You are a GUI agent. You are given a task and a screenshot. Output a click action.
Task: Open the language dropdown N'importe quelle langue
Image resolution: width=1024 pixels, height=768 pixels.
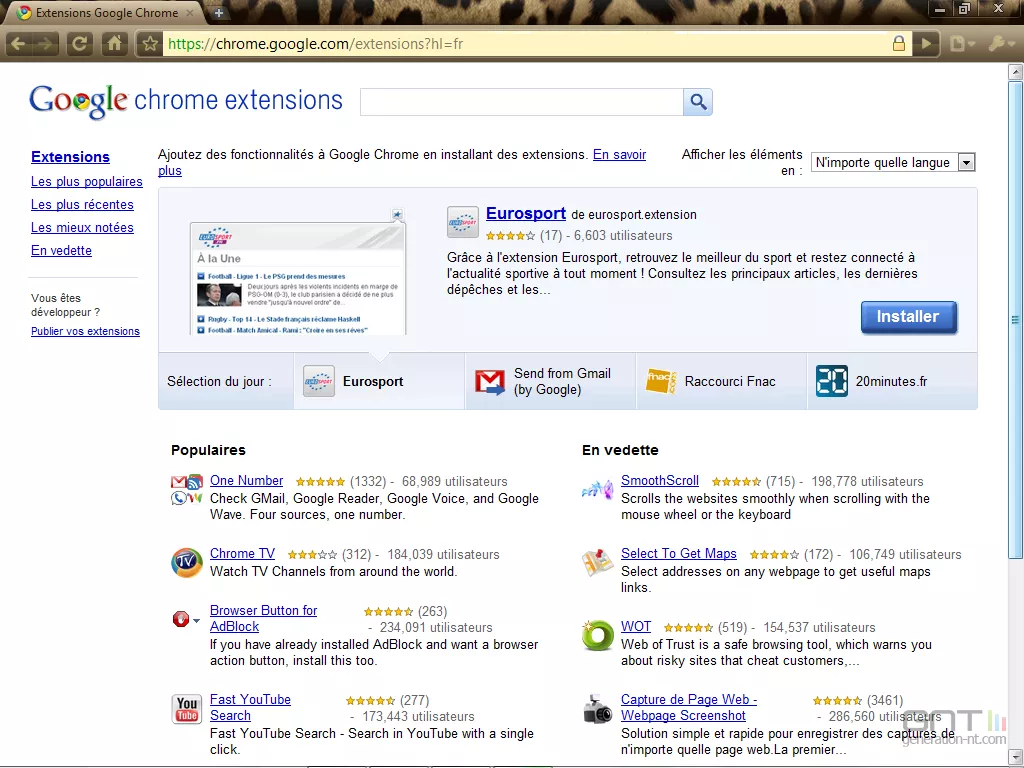coord(893,162)
